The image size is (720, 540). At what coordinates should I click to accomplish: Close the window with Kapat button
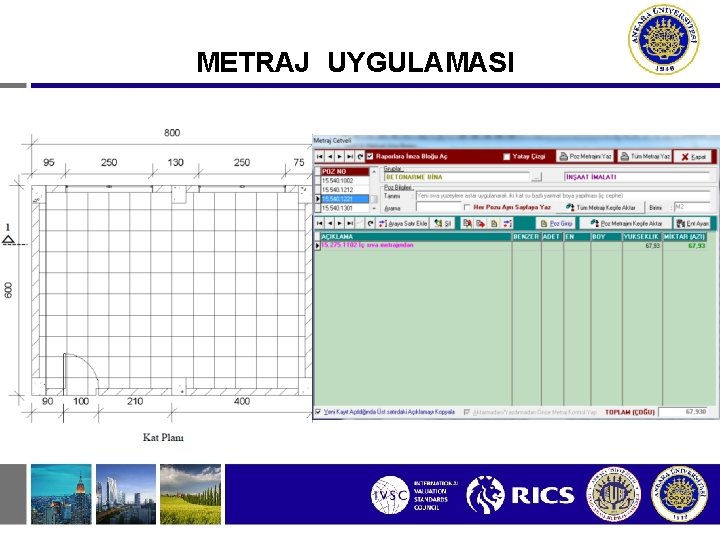pyautogui.click(x=692, y=157)
